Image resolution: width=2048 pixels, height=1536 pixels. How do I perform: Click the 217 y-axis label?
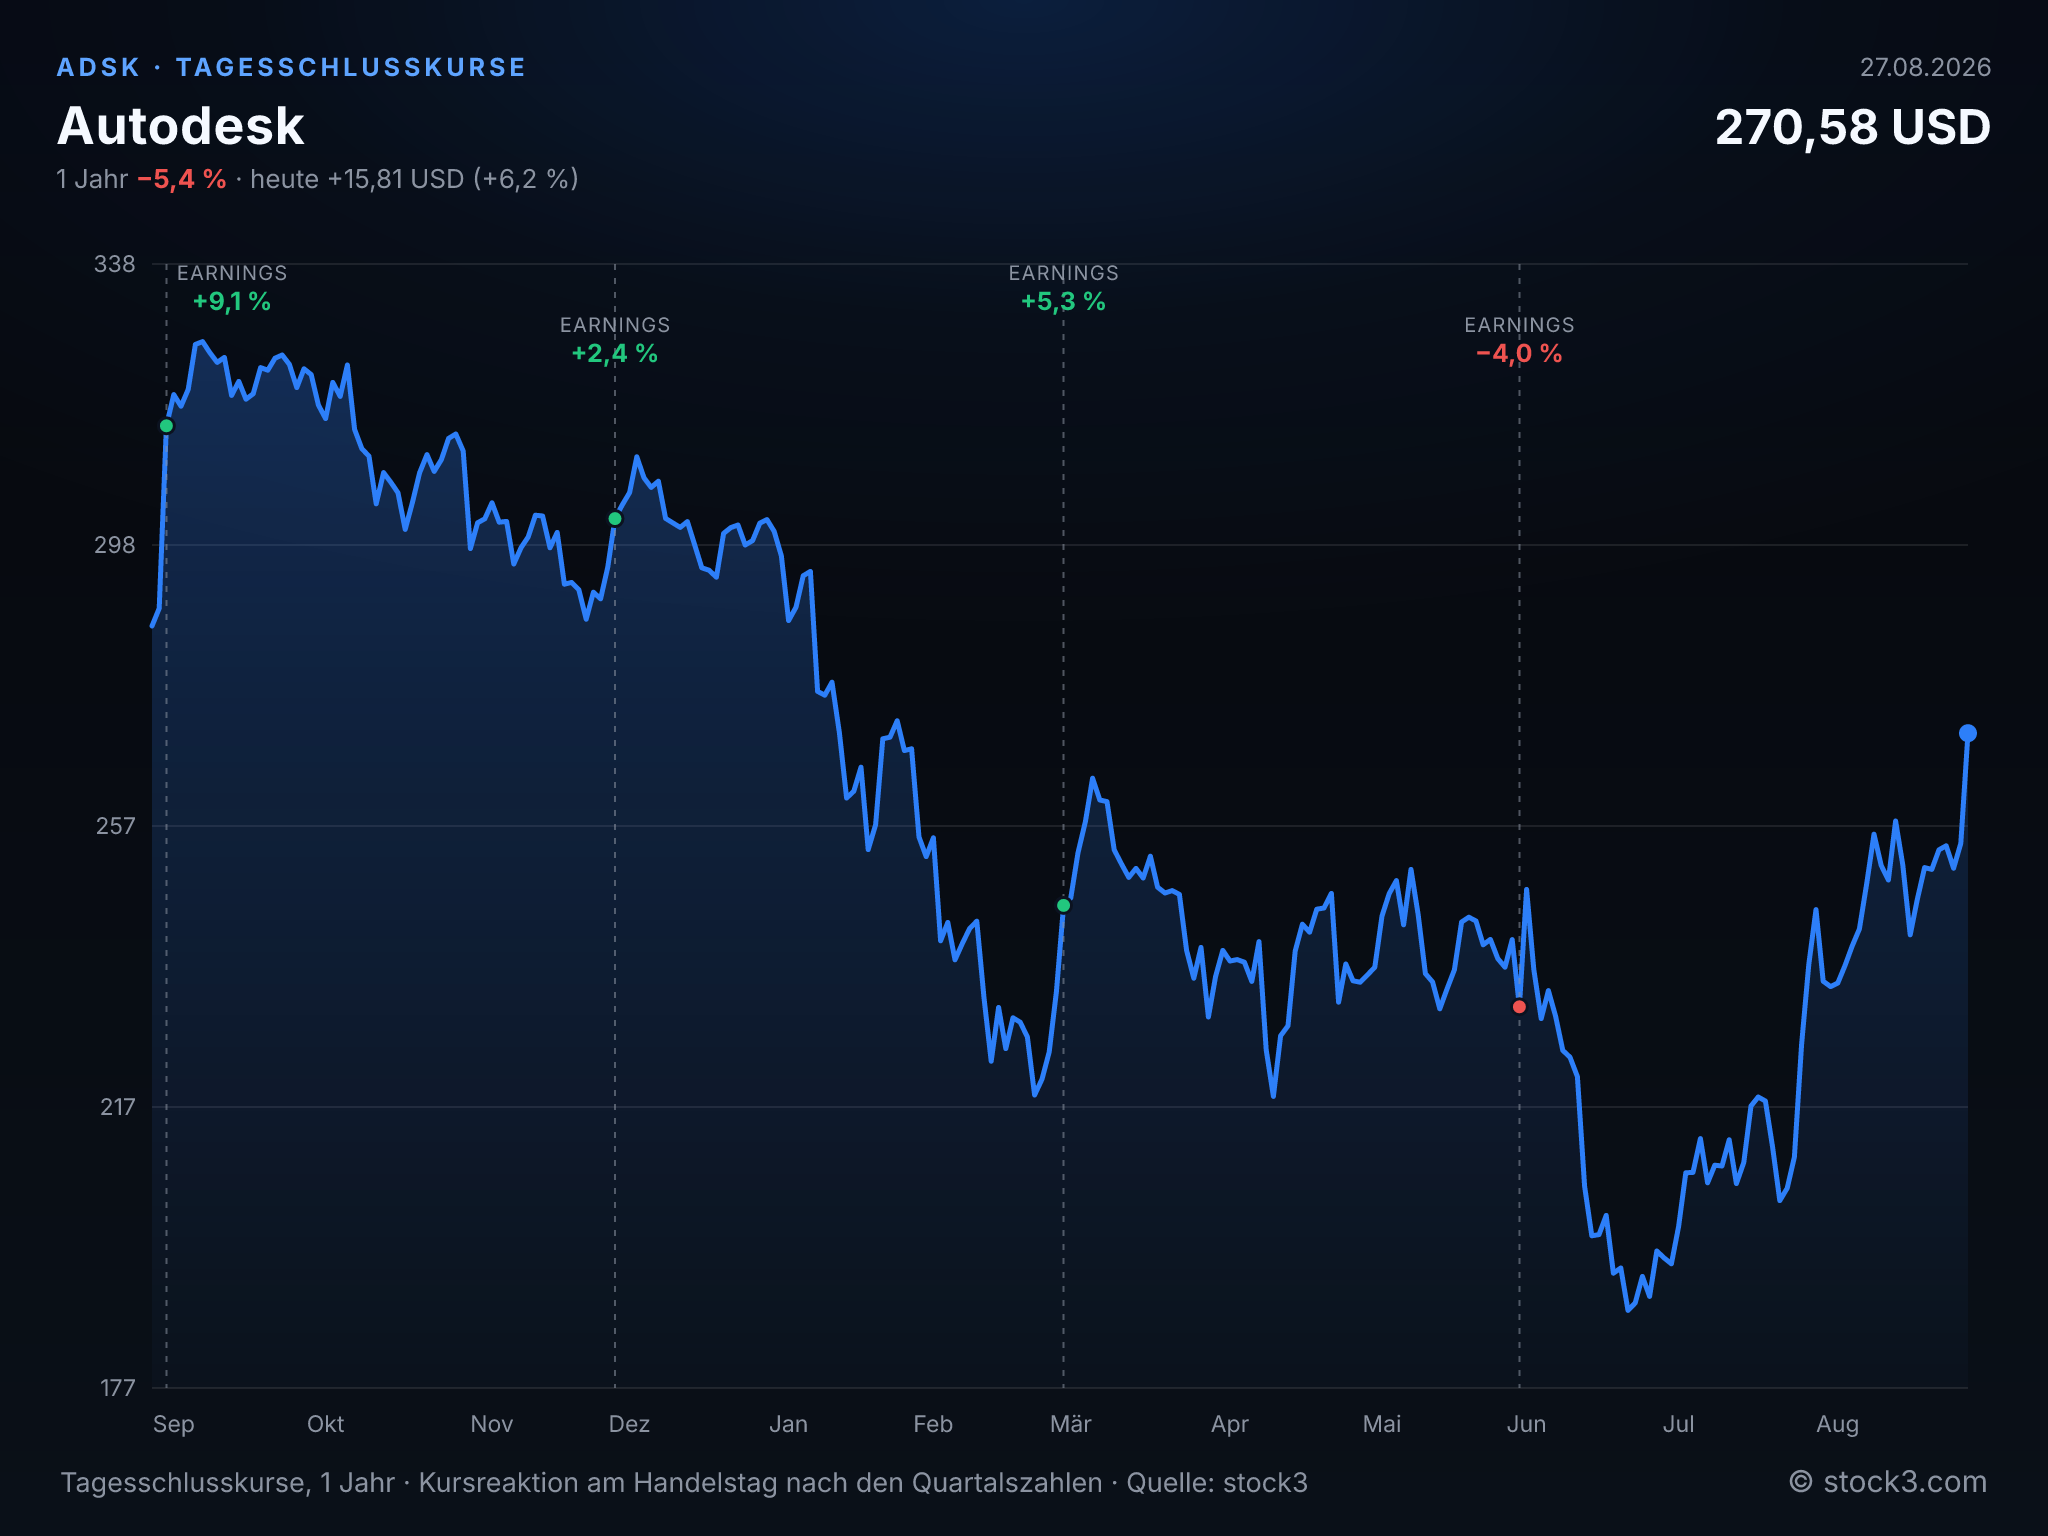117,1107
